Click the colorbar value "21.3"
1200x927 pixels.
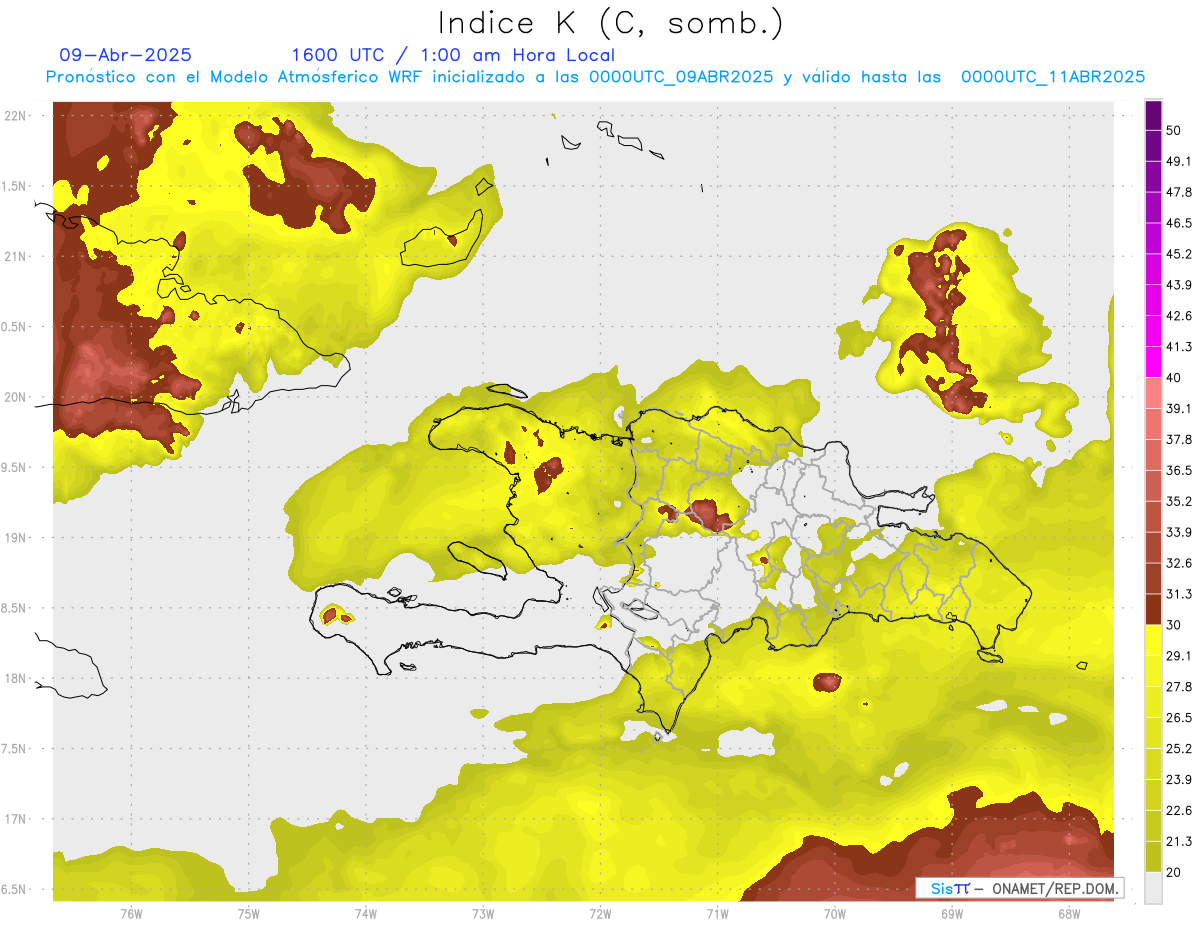(x=1179, y=841)
